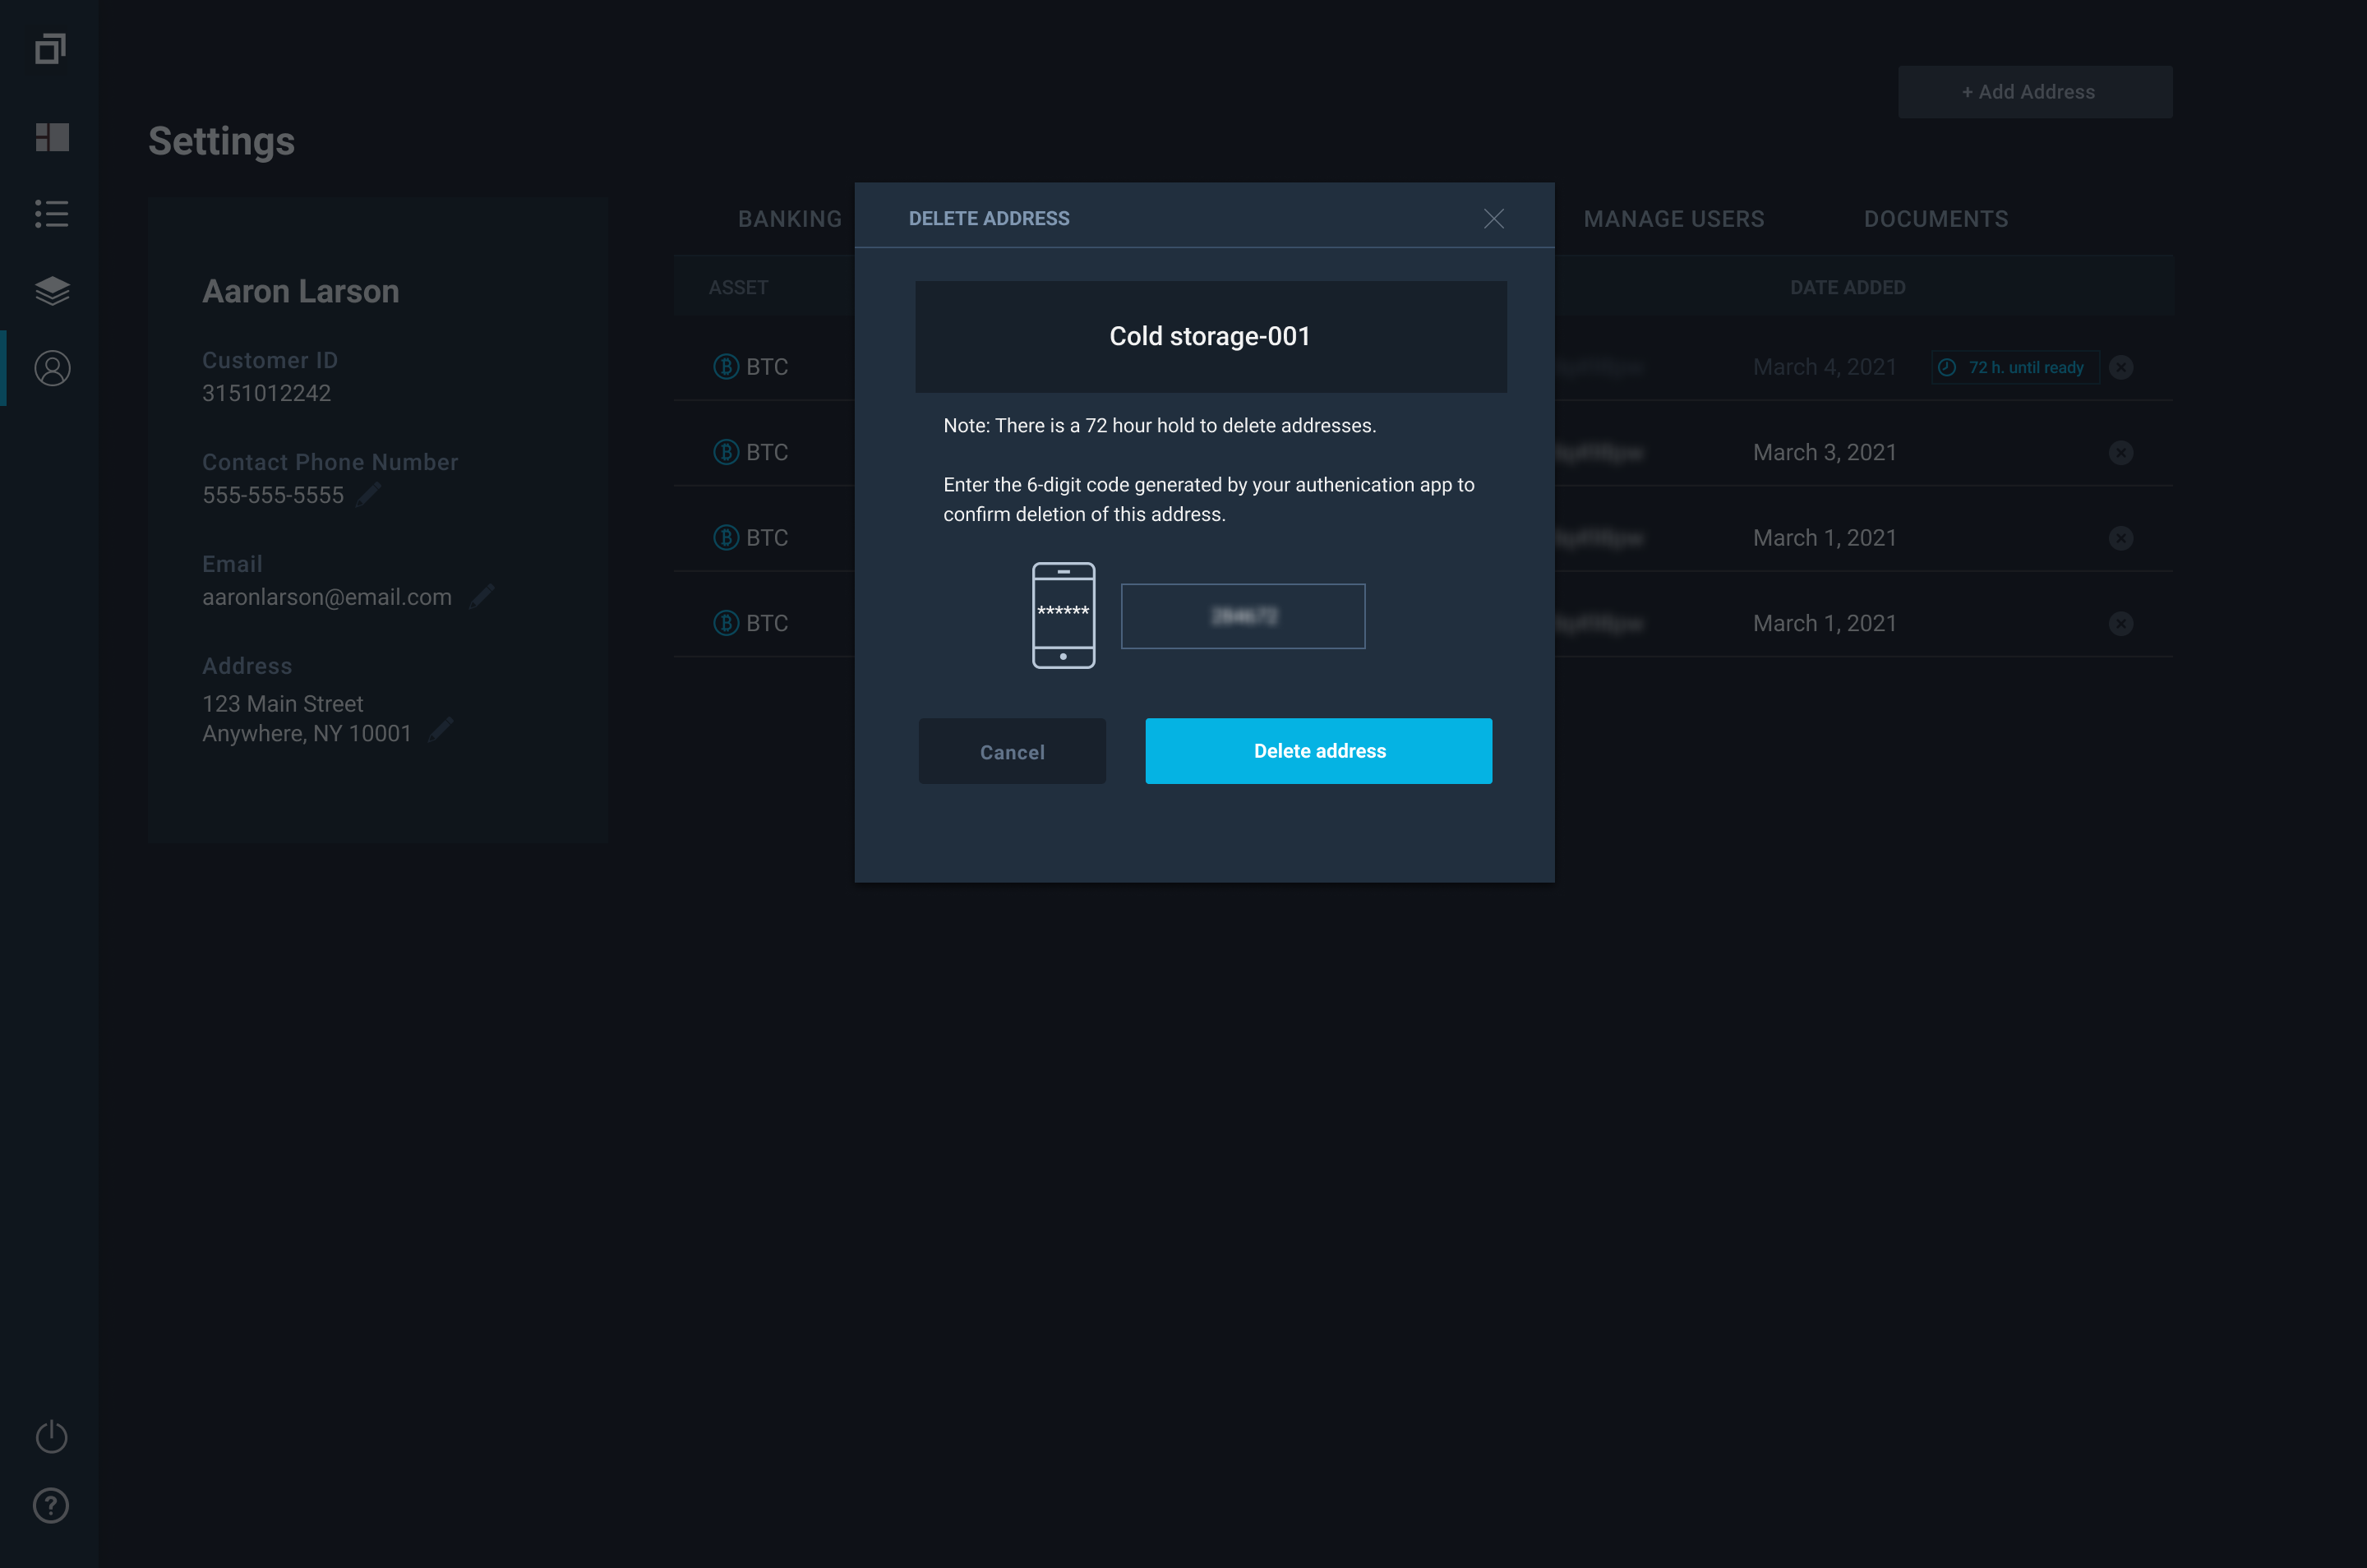Click the phone number 555-555-5555
This screenshot has width=2367, height=1568.
273,495
